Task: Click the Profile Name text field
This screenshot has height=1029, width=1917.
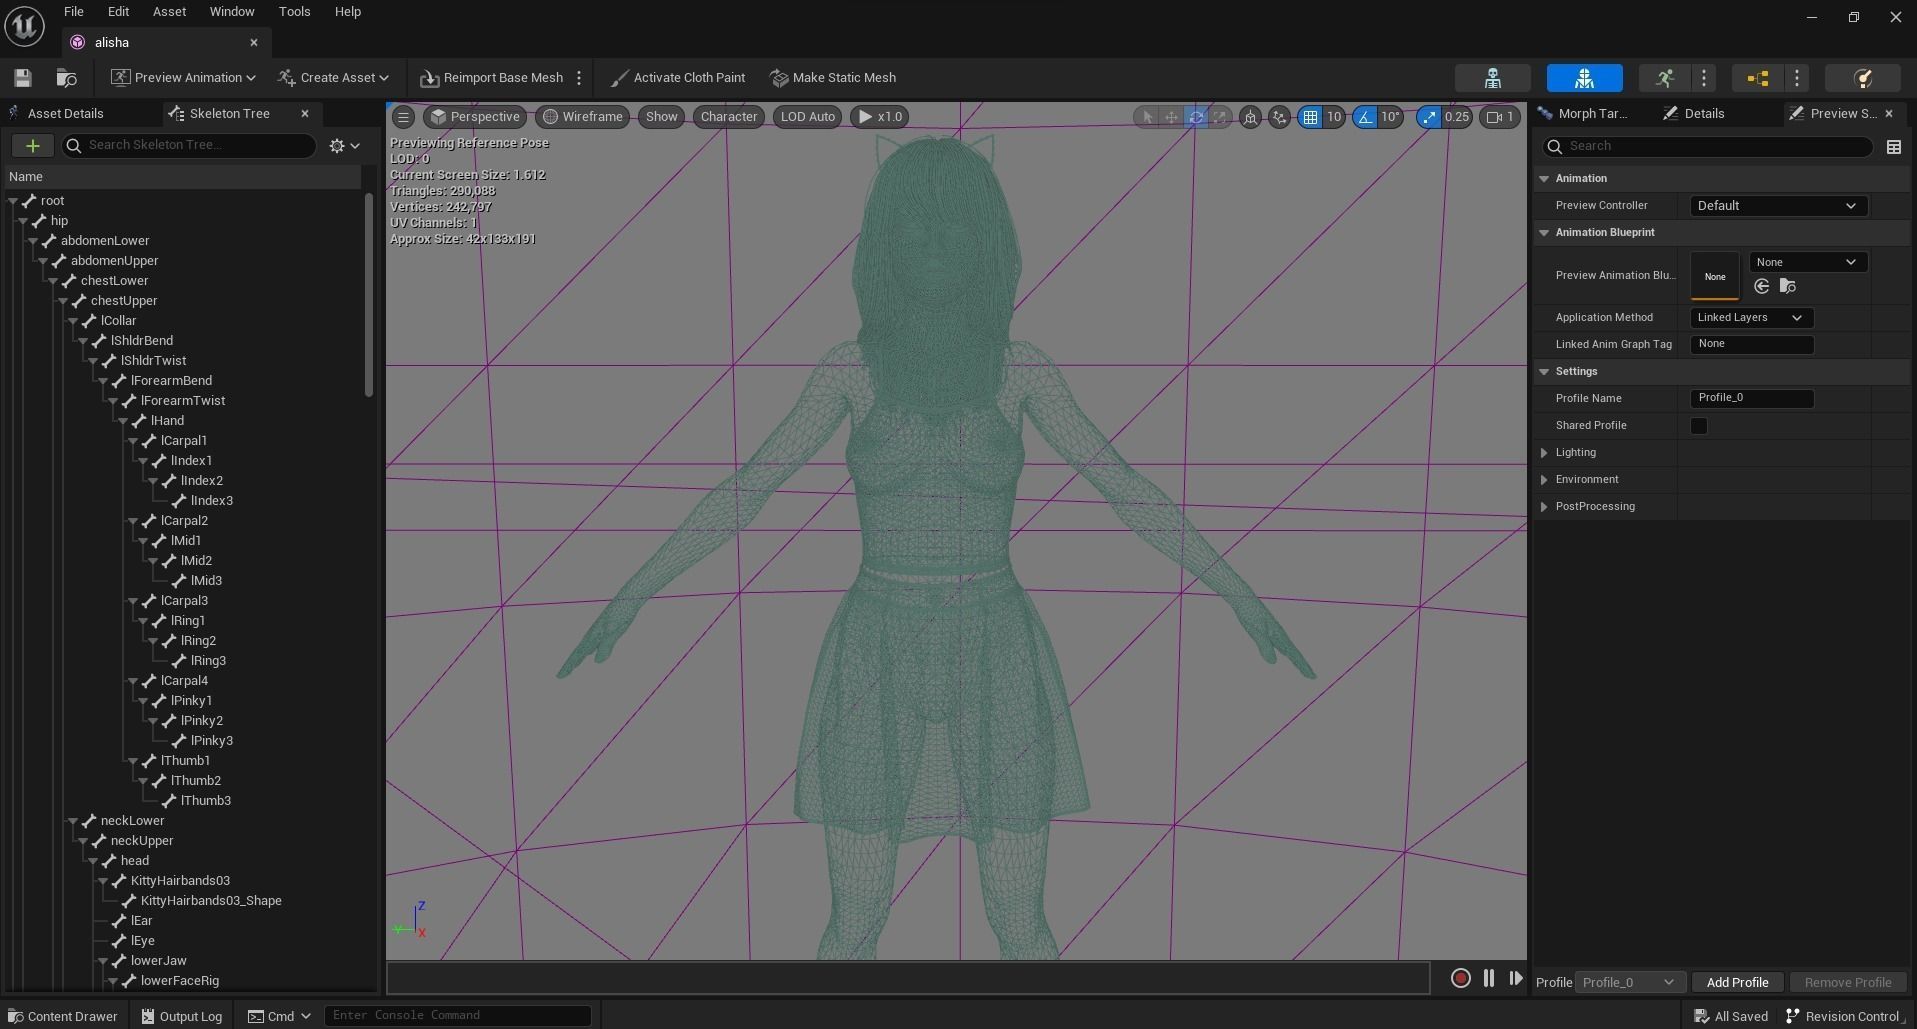Action: [x=1752, y=398]
